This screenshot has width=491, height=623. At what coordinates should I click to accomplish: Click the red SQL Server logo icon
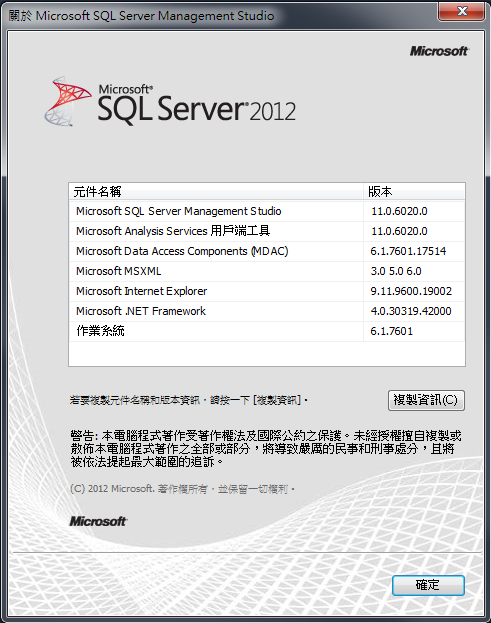[x=67, y=101]
